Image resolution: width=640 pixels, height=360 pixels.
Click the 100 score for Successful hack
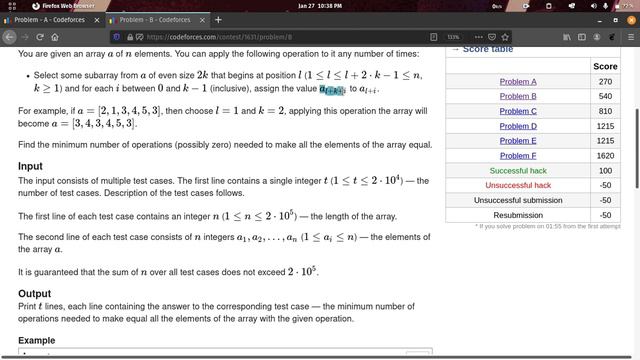[x=605, y=171]
